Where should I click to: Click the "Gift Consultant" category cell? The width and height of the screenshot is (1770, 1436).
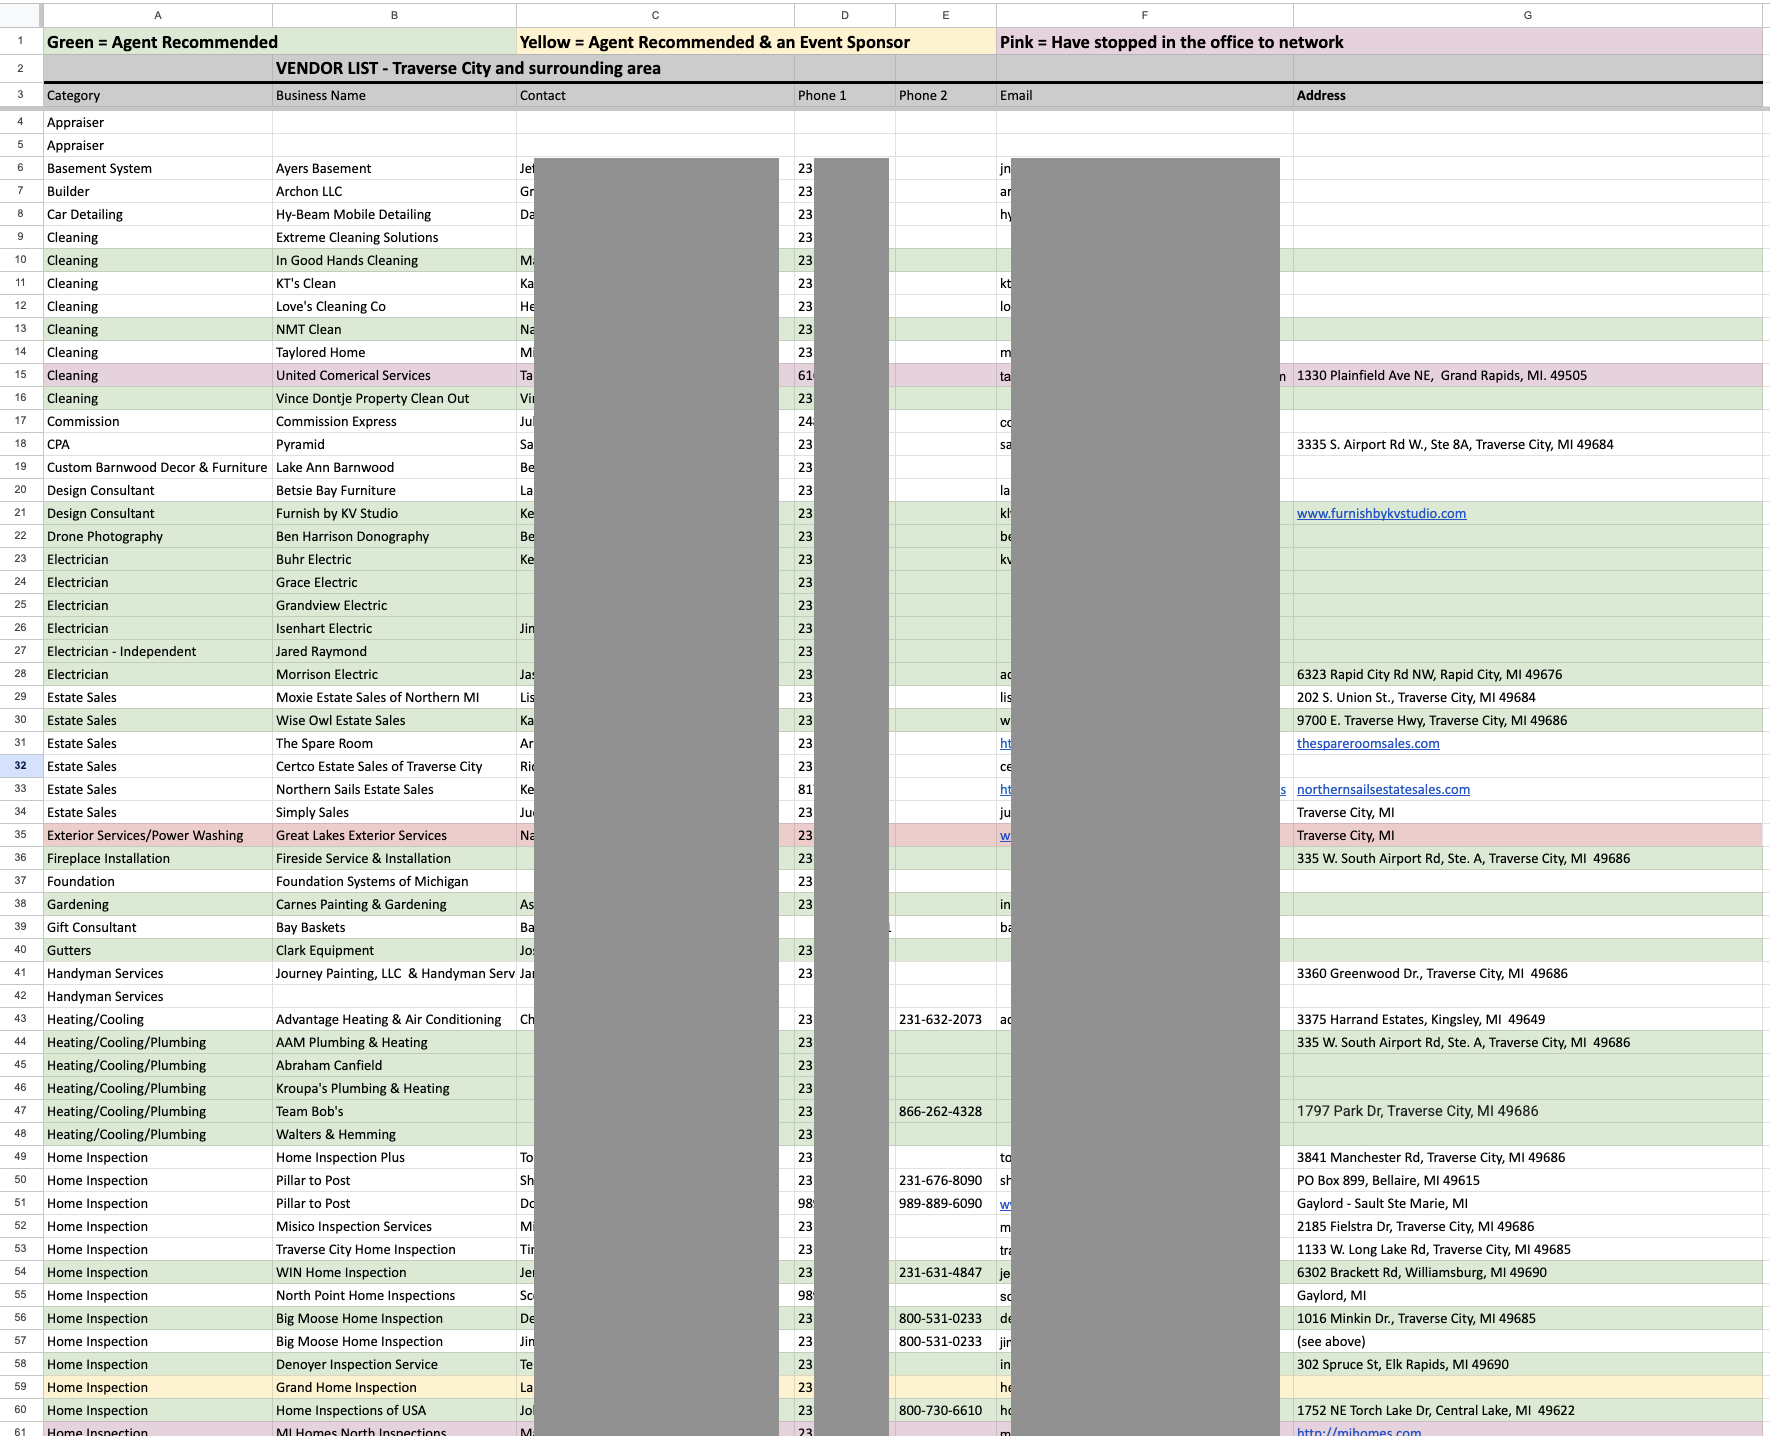[x=158, y=927]
